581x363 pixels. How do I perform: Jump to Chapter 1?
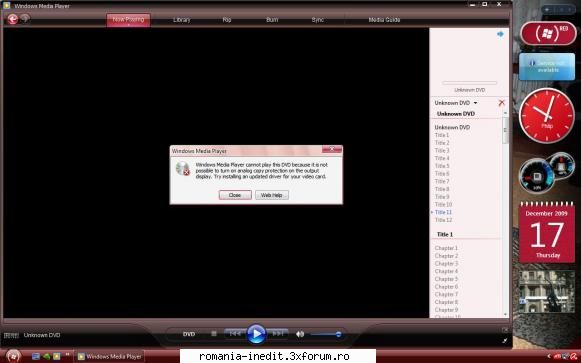coord(446,248)
